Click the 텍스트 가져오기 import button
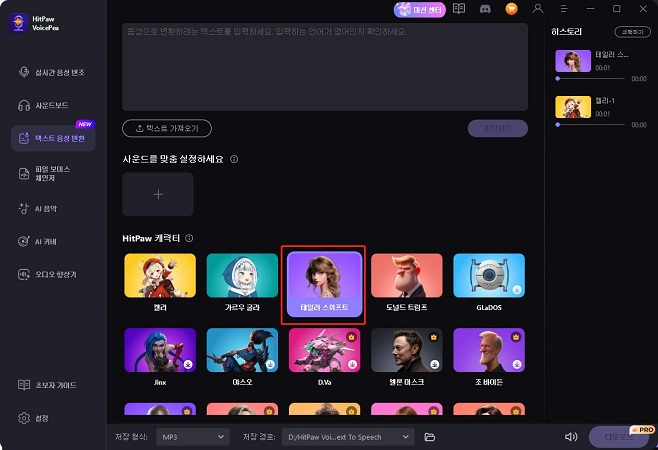The width and height of the screenshot is (658, 450). (167, 128)
